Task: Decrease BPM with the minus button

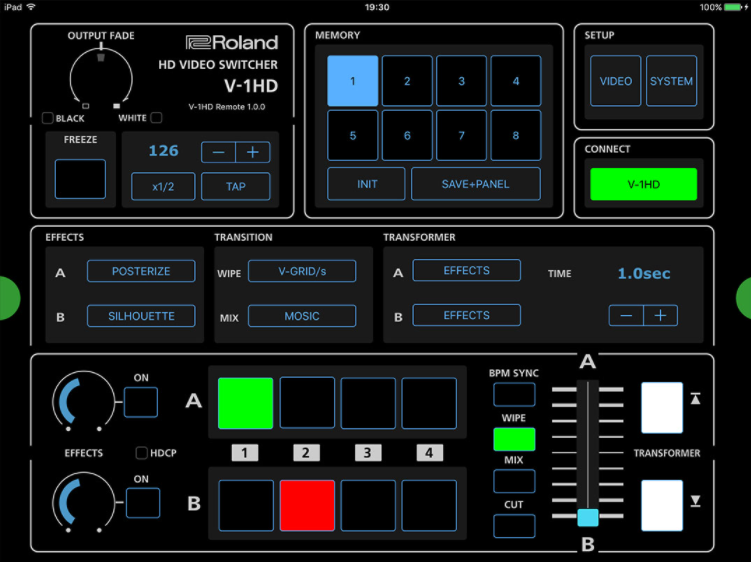Action: click(218, 152)
